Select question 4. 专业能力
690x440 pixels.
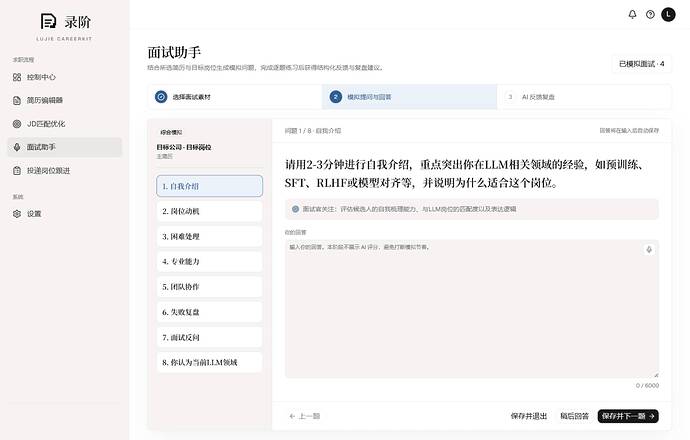[x=209, y=261]
